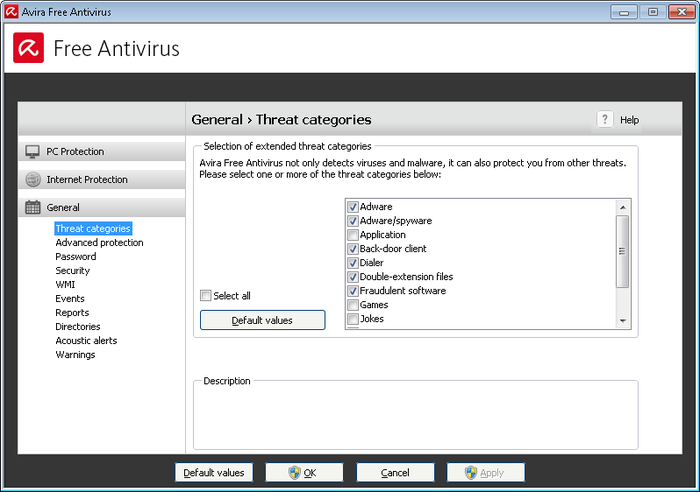The image size is (700, 492).
Task: Open the Reports settings
Action: 72,313
